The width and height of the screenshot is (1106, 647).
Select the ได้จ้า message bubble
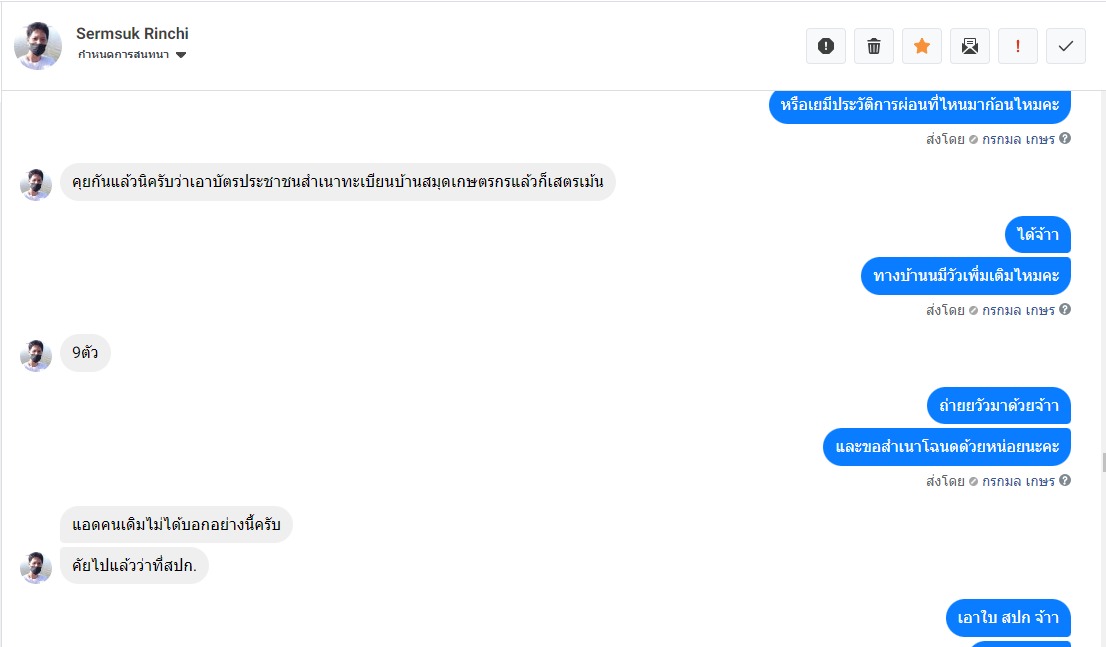tap(1038, 235)
